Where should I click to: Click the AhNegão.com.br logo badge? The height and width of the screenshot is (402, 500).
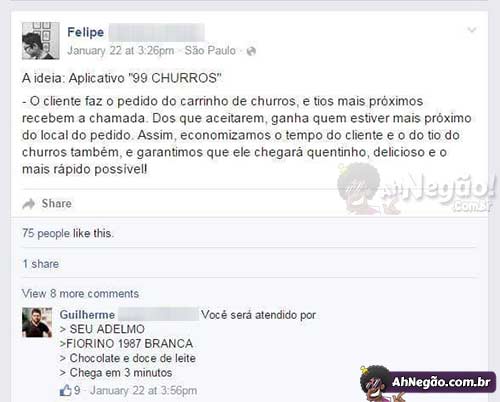coord(428,383)
